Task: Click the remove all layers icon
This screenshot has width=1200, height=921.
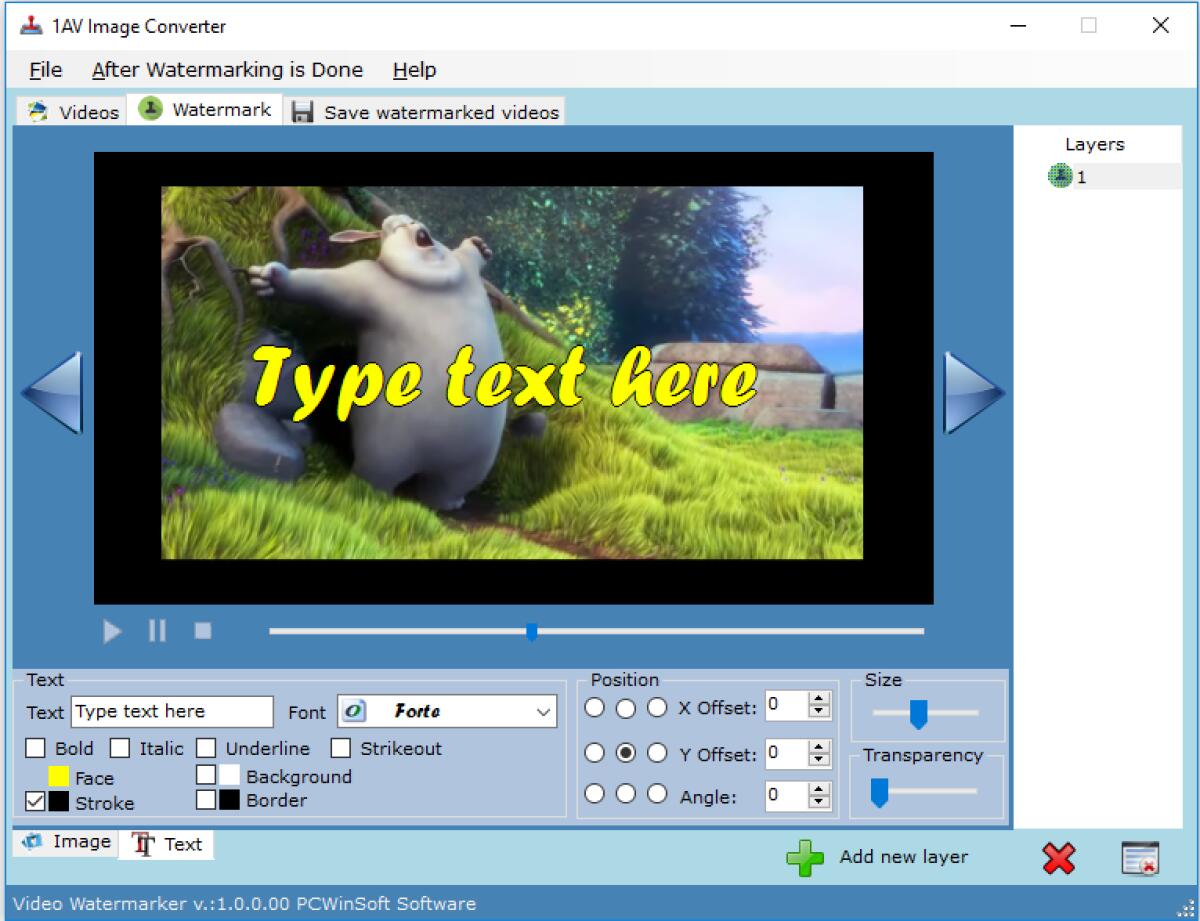Action: 1141,857
